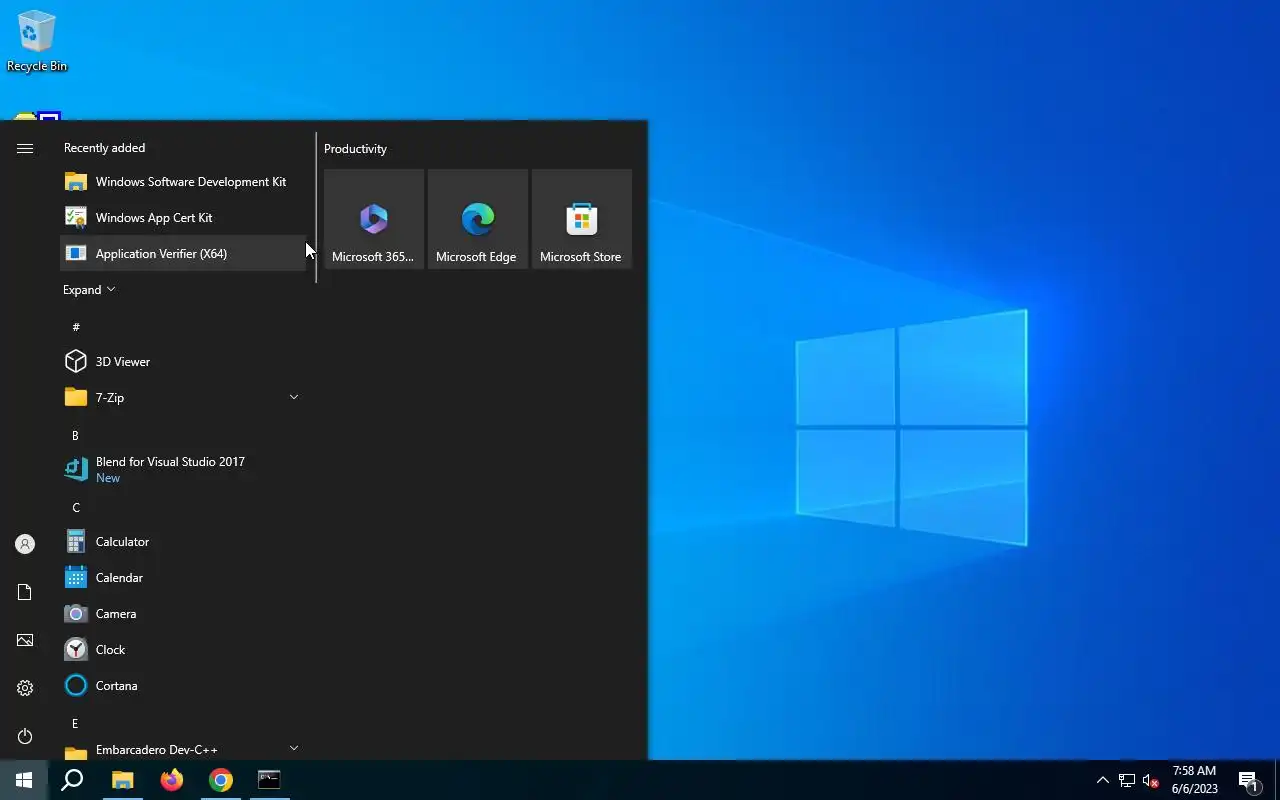This screenshot has height=800, width=1280.
Task: Open Settings gear in Start sidebar
Action: pyautogui.click(x=25, y=688)
